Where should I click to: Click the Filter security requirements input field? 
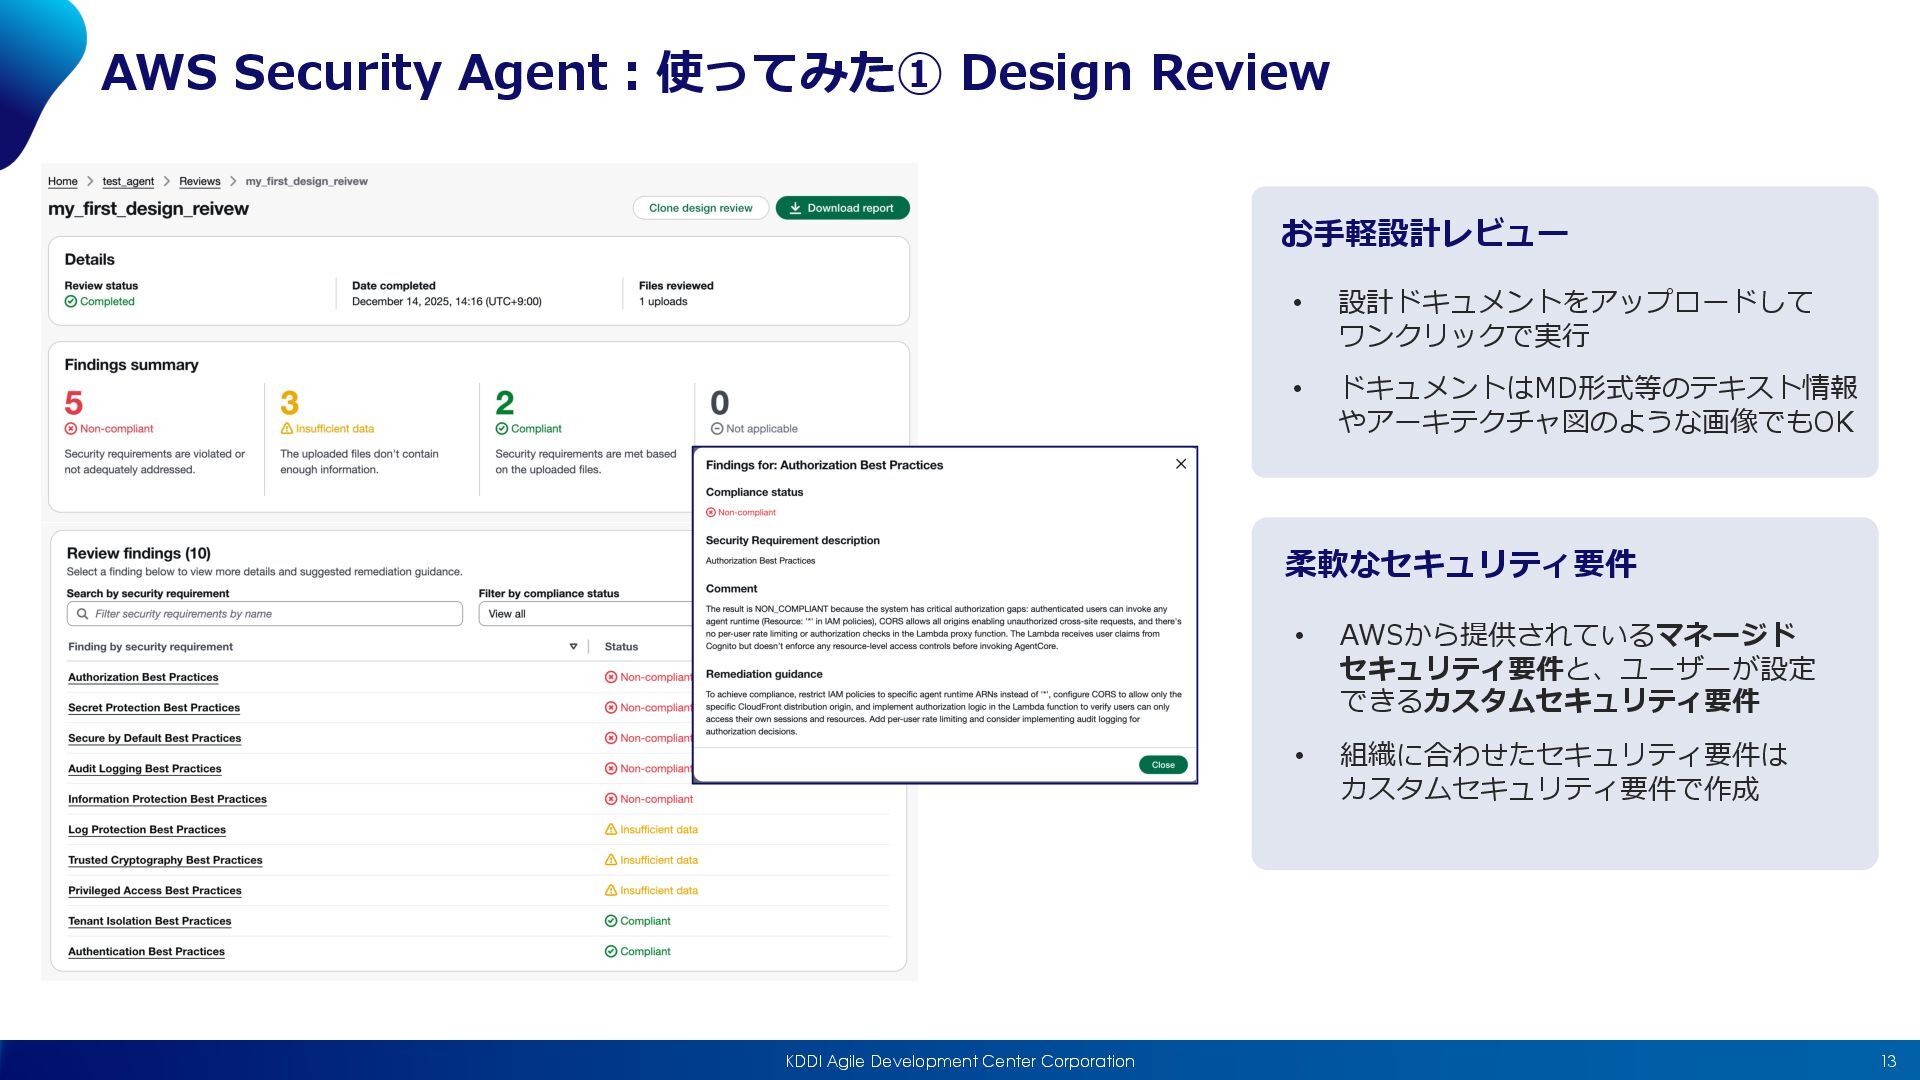tap(270, 614)
